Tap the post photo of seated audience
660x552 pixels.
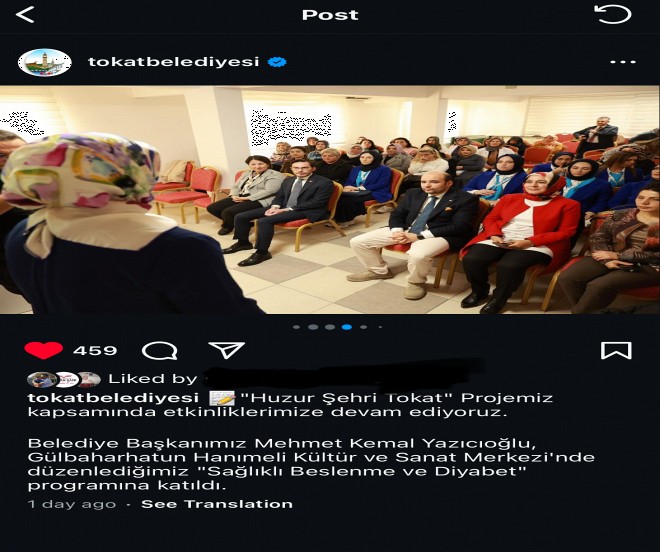point(330,200)
